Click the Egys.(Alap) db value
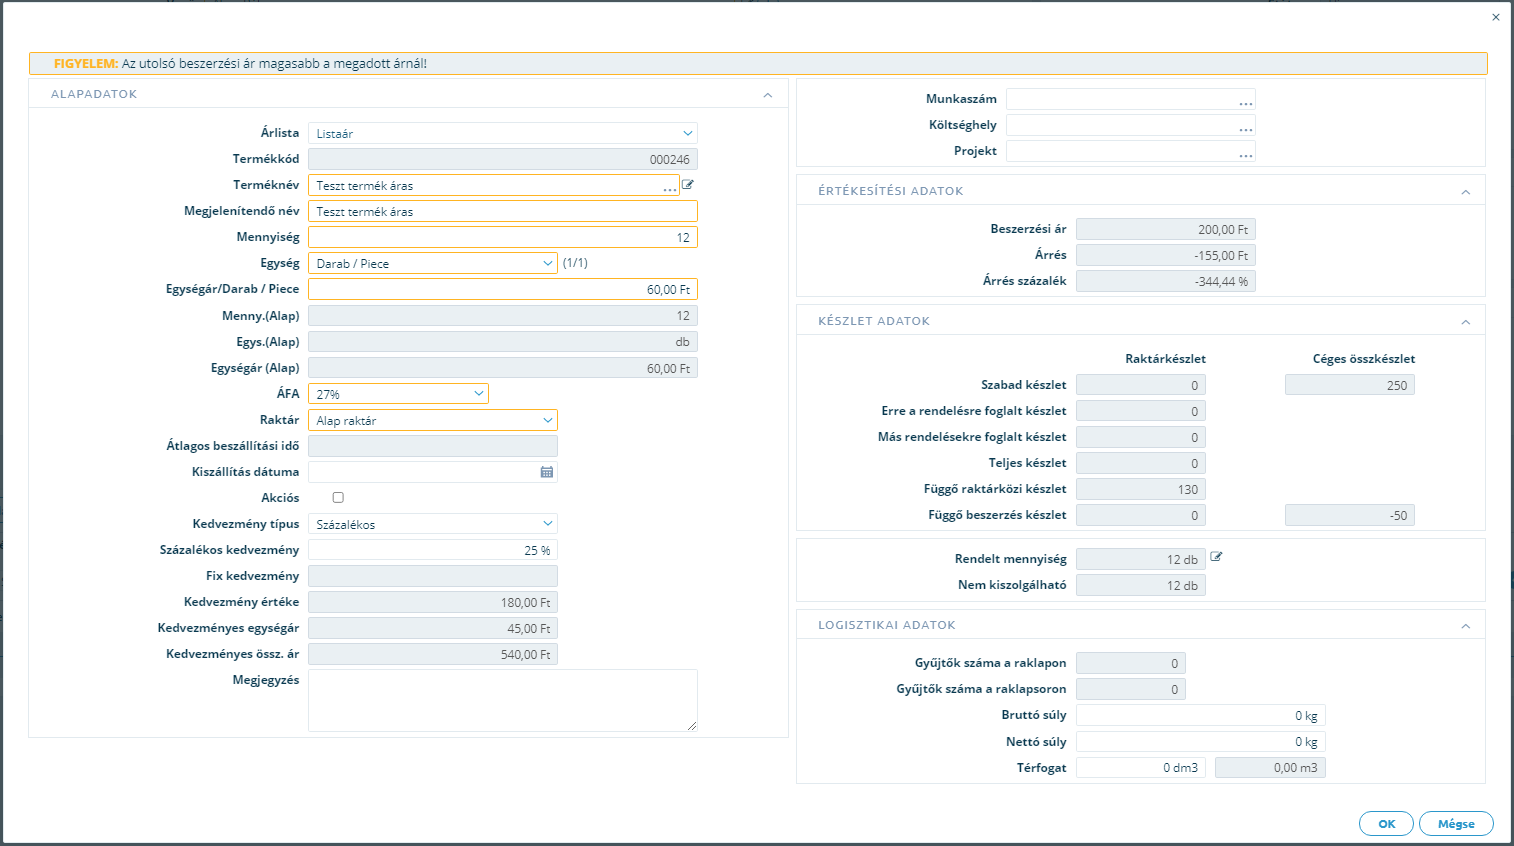 click(x=503, y=342)
